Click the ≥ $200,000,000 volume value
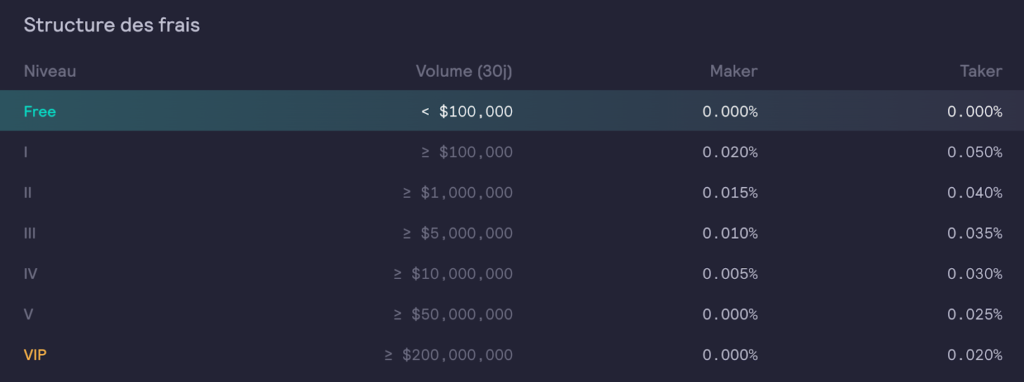The image size is (1024, 382). coord(449,355)
